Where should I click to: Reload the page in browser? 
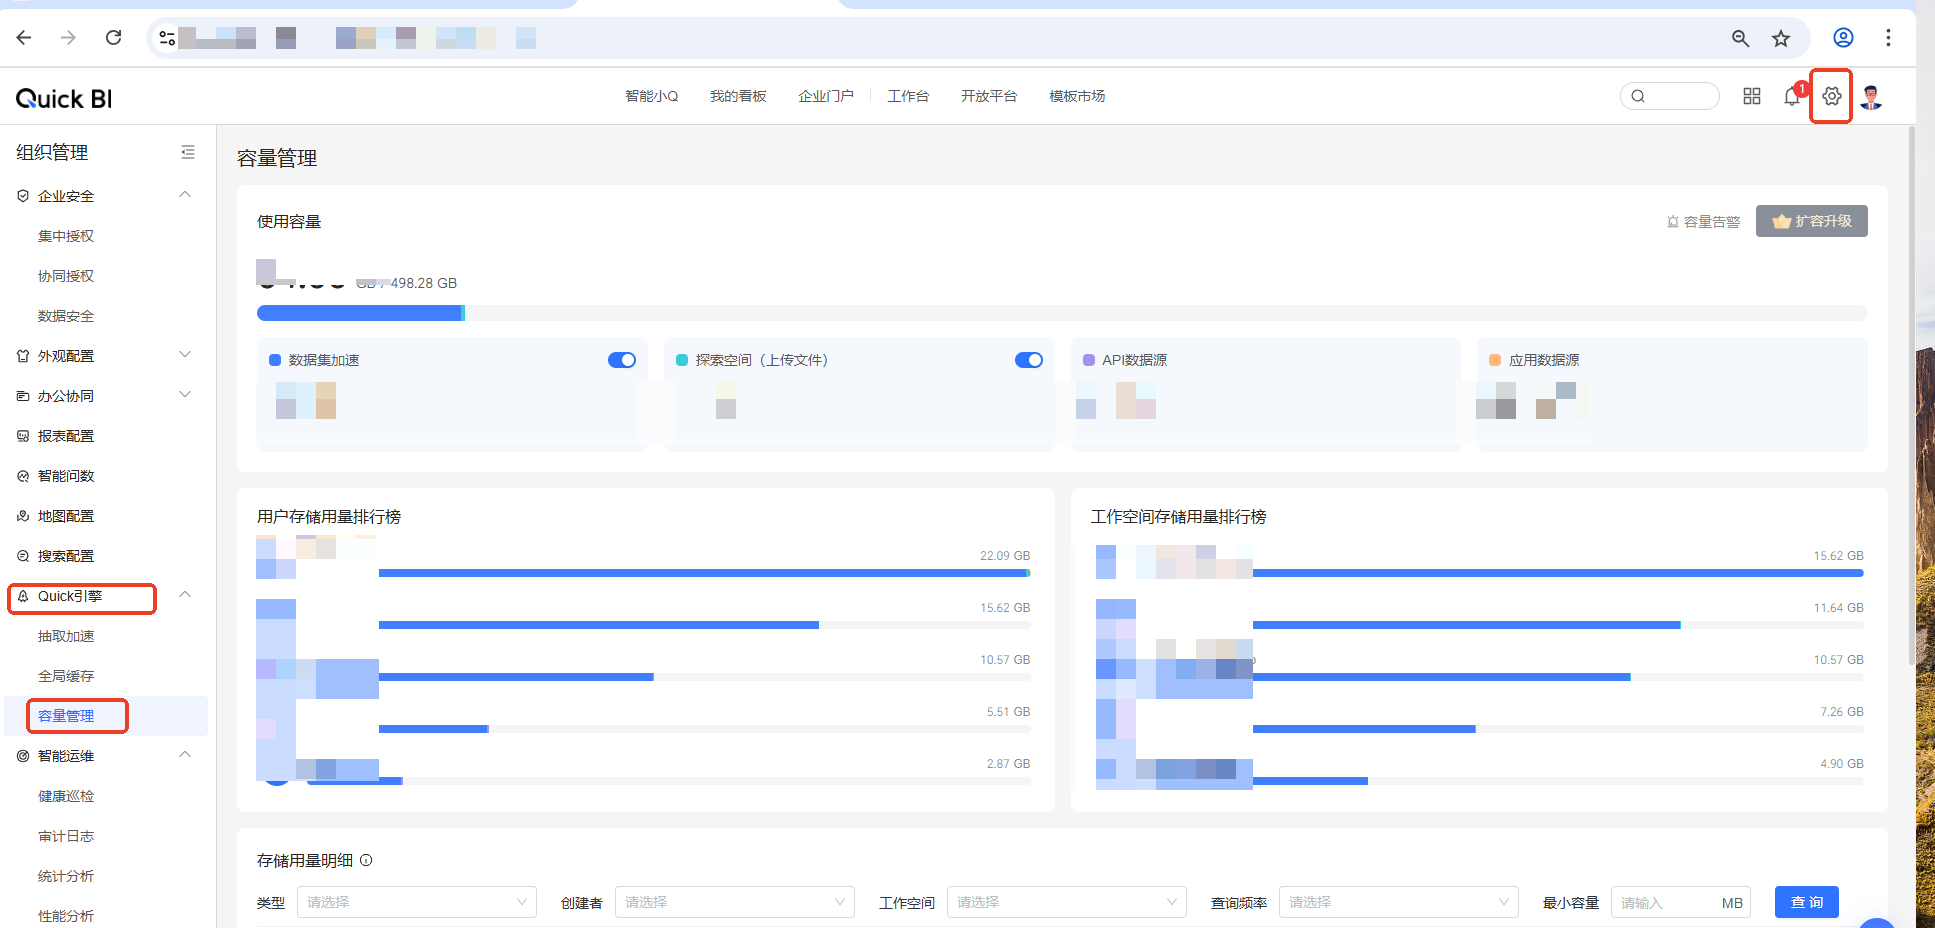pos(113,38)
